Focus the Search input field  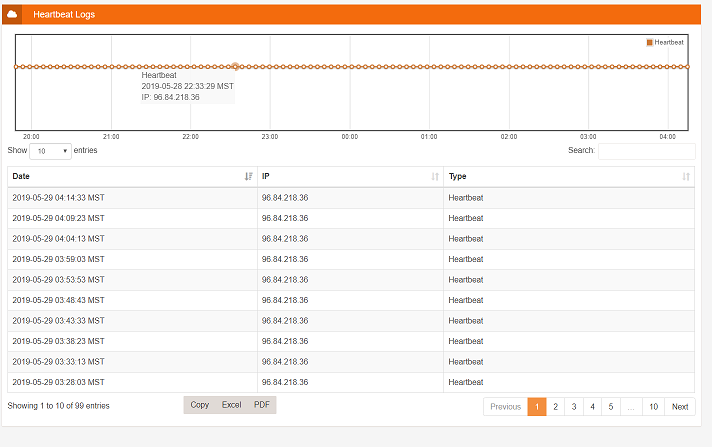(x=647, y=151)
